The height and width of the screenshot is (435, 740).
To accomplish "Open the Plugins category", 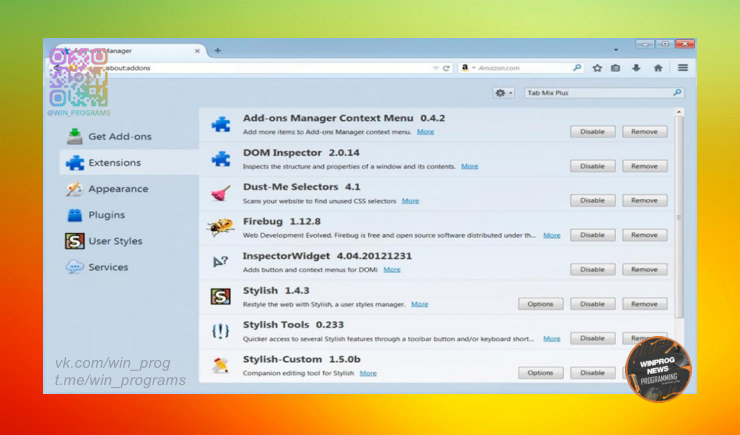I will [x=129, y=215].
